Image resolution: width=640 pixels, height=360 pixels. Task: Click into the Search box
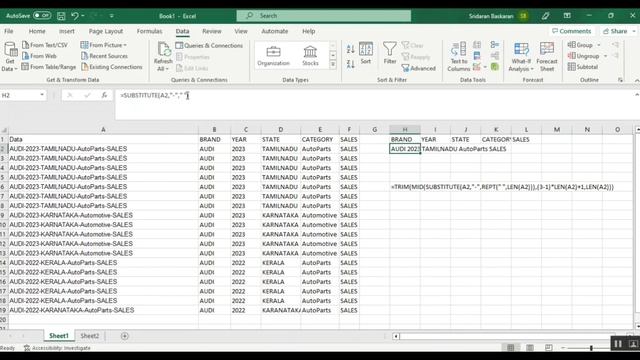(x=324, y=16)
